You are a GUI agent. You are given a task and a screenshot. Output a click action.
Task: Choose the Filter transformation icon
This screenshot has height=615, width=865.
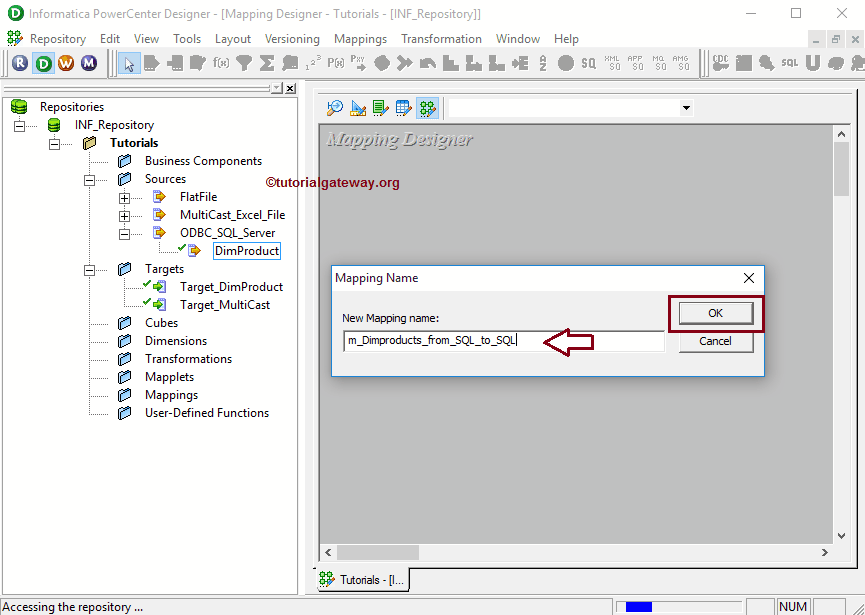243,62
